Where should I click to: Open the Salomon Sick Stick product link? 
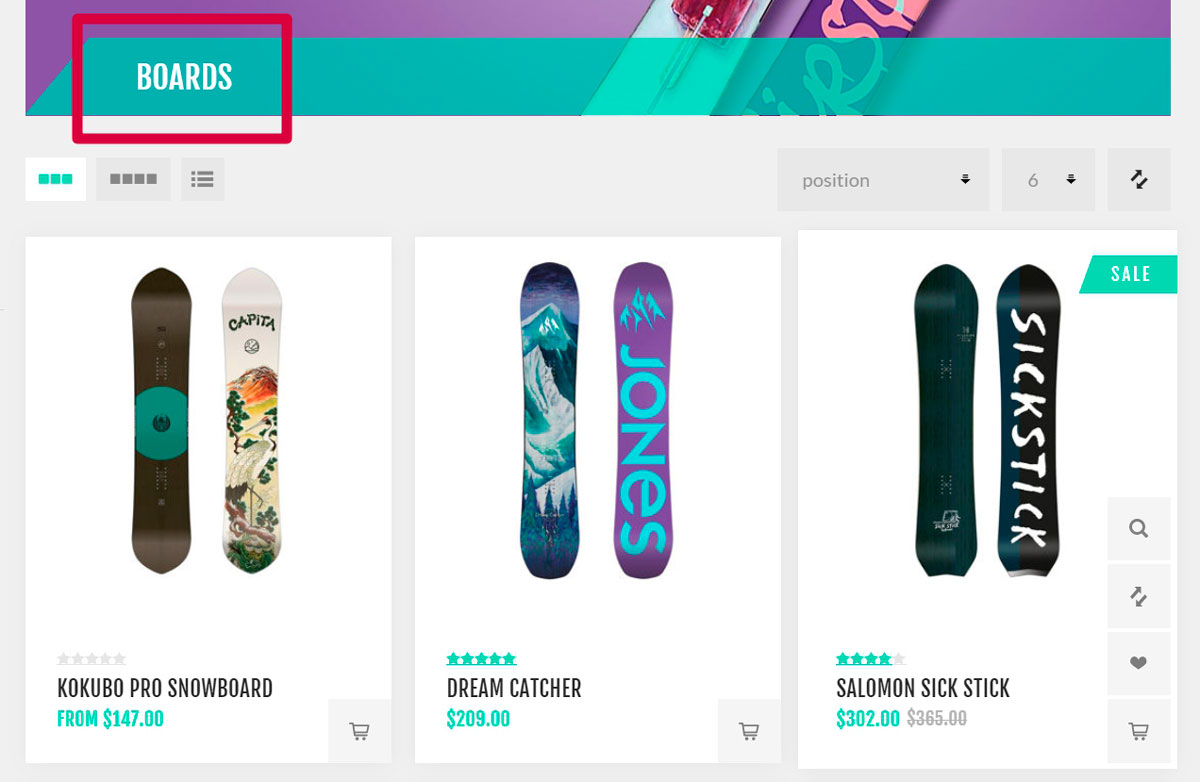[923, 688]
